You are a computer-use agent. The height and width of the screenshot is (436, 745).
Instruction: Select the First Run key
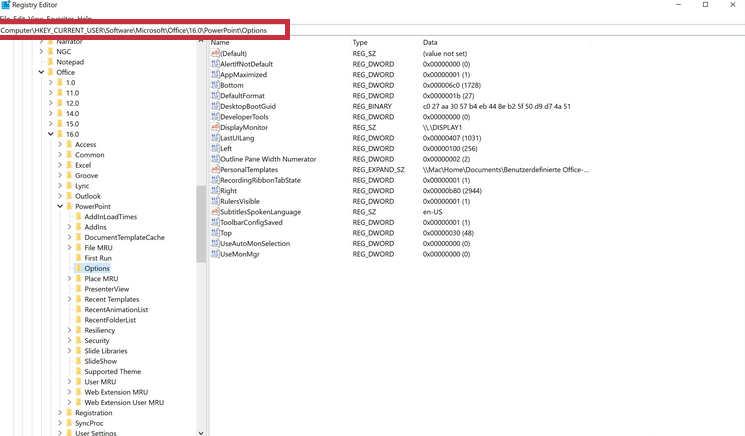pos(98,258)
